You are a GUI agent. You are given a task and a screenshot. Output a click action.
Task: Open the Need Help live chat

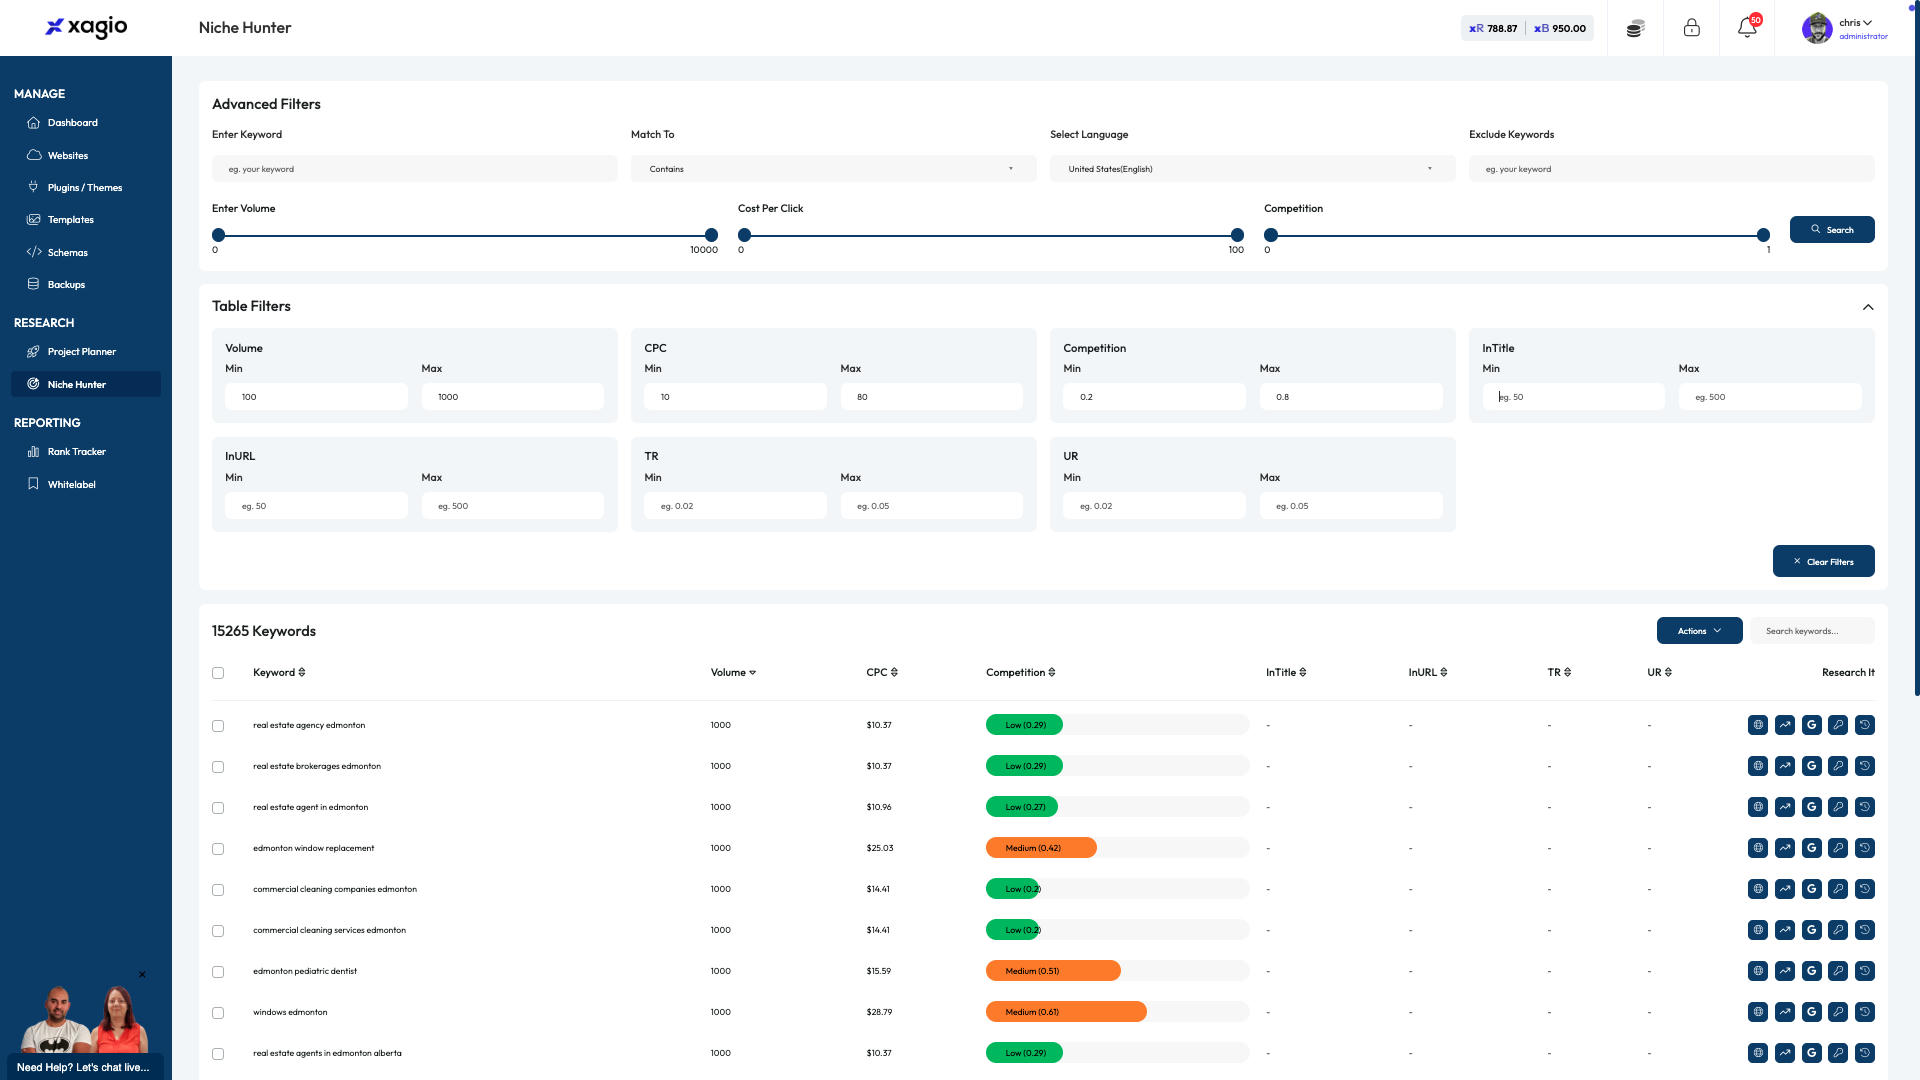(84, 1067)
